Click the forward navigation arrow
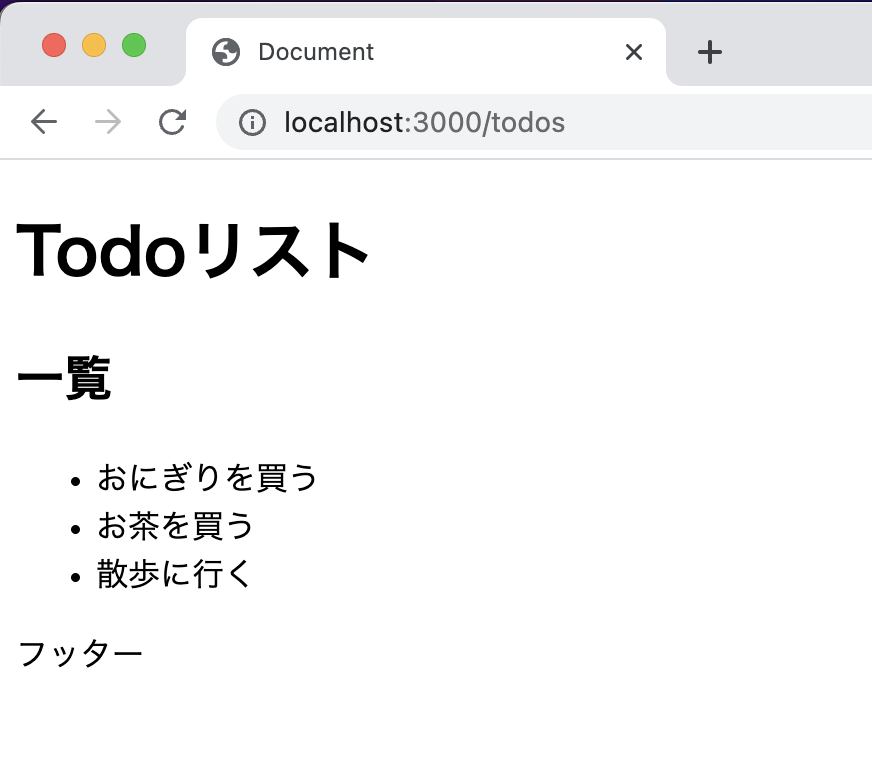The width and height of the screenshot is (872, 762). point(108,122)
